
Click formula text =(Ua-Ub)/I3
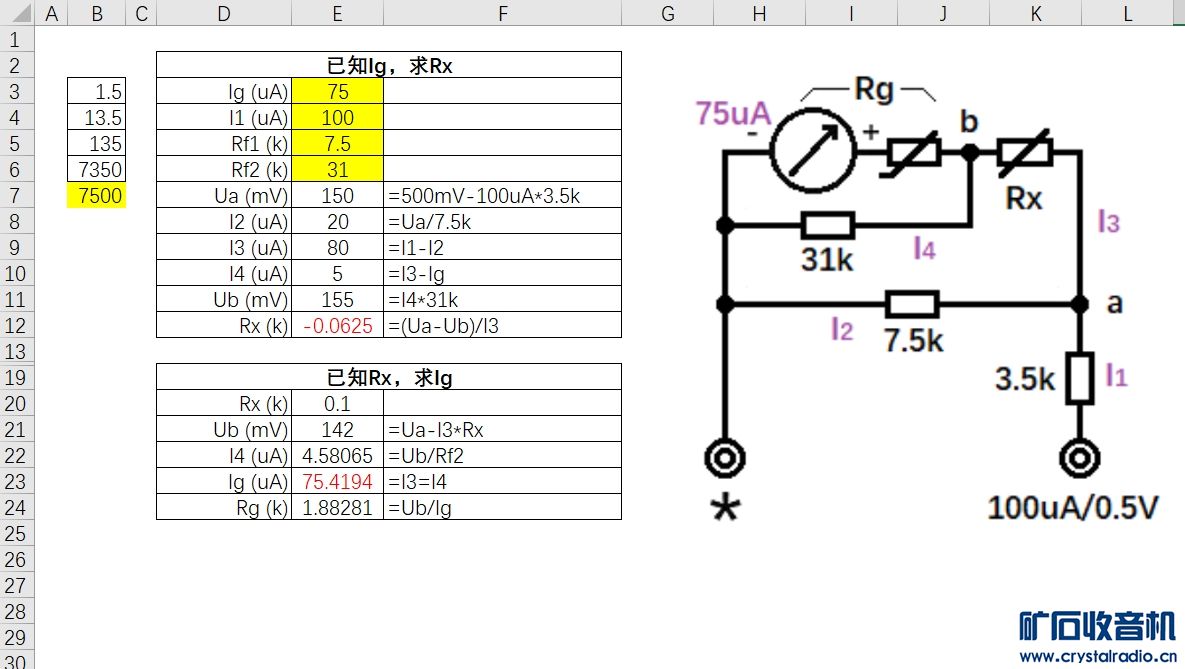click(443, 326)
